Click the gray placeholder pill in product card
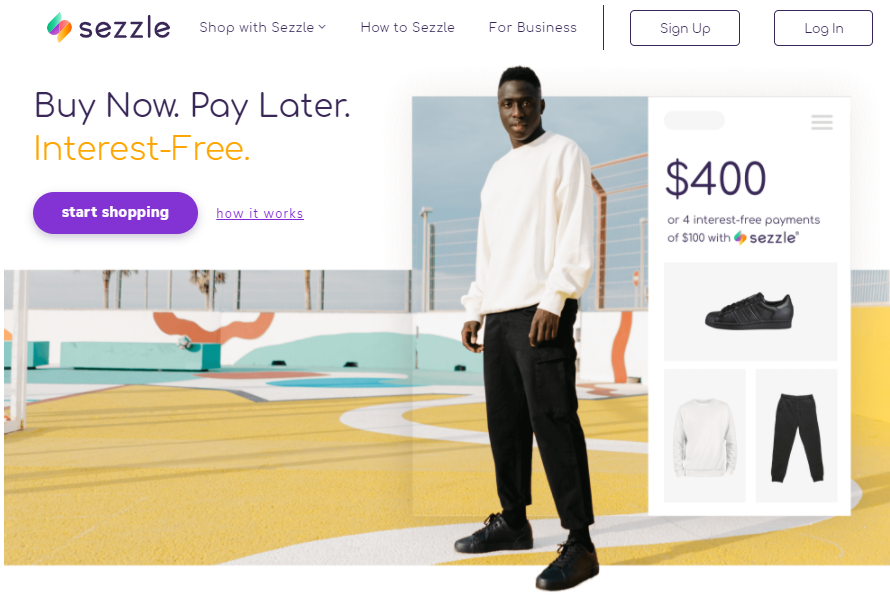This screenshot has height=600, width=890. coord(694,120)
